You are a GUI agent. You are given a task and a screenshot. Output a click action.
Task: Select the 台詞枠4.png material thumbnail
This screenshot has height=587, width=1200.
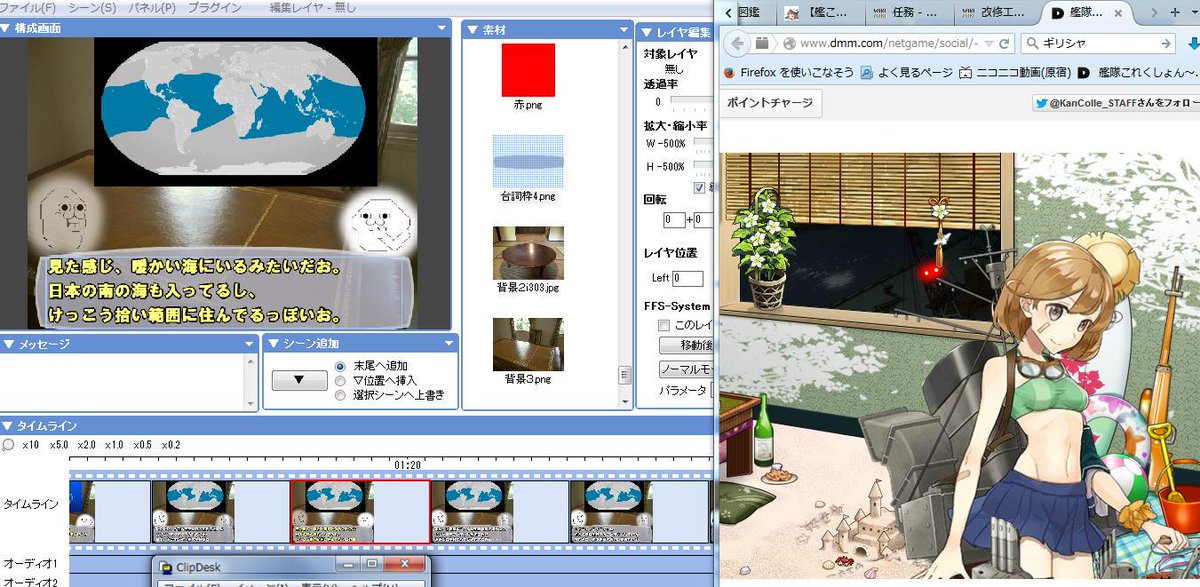pyautogui.click(x=527, y=161)
